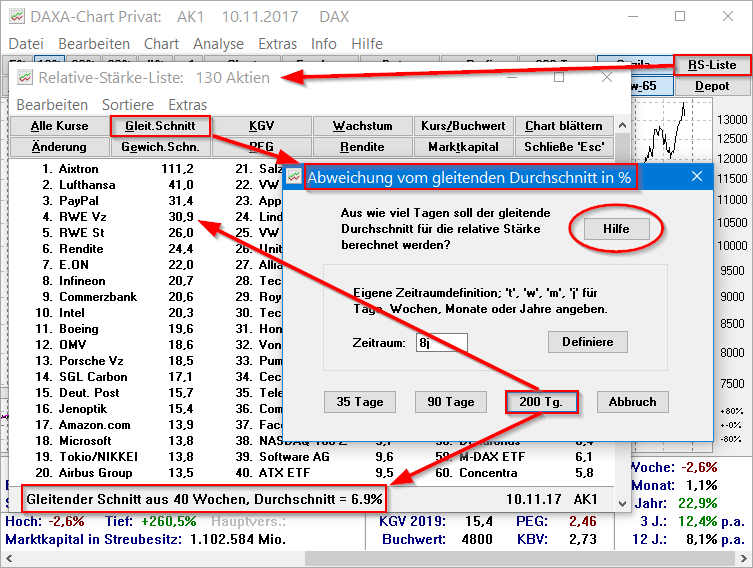Select Aixtron in the stock list
The width and height of the screenshot is (753, 568).
click(x=79, y=169)
